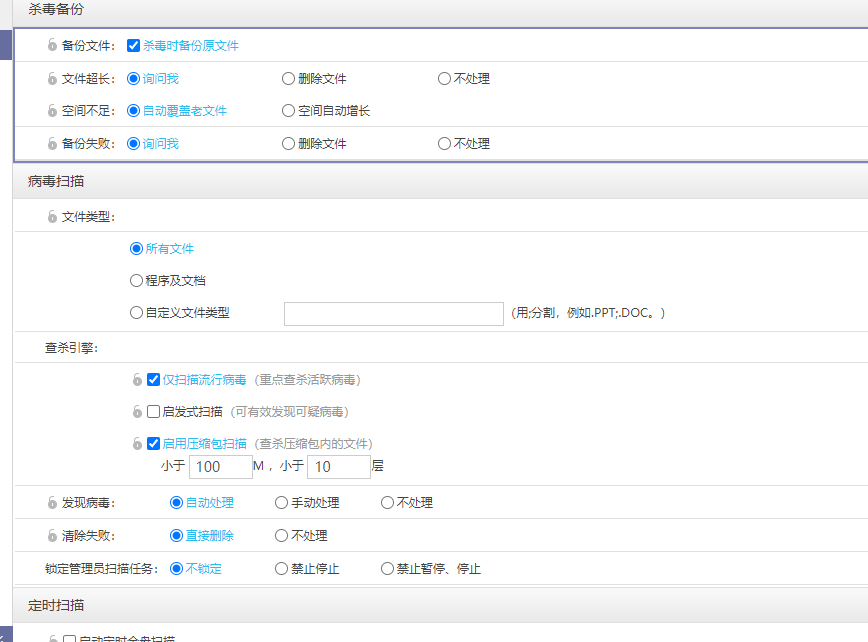Screen dimensions: 868x642
Task: Select 自动处理 for 发现病毒
Action: [x=177, y=503]
